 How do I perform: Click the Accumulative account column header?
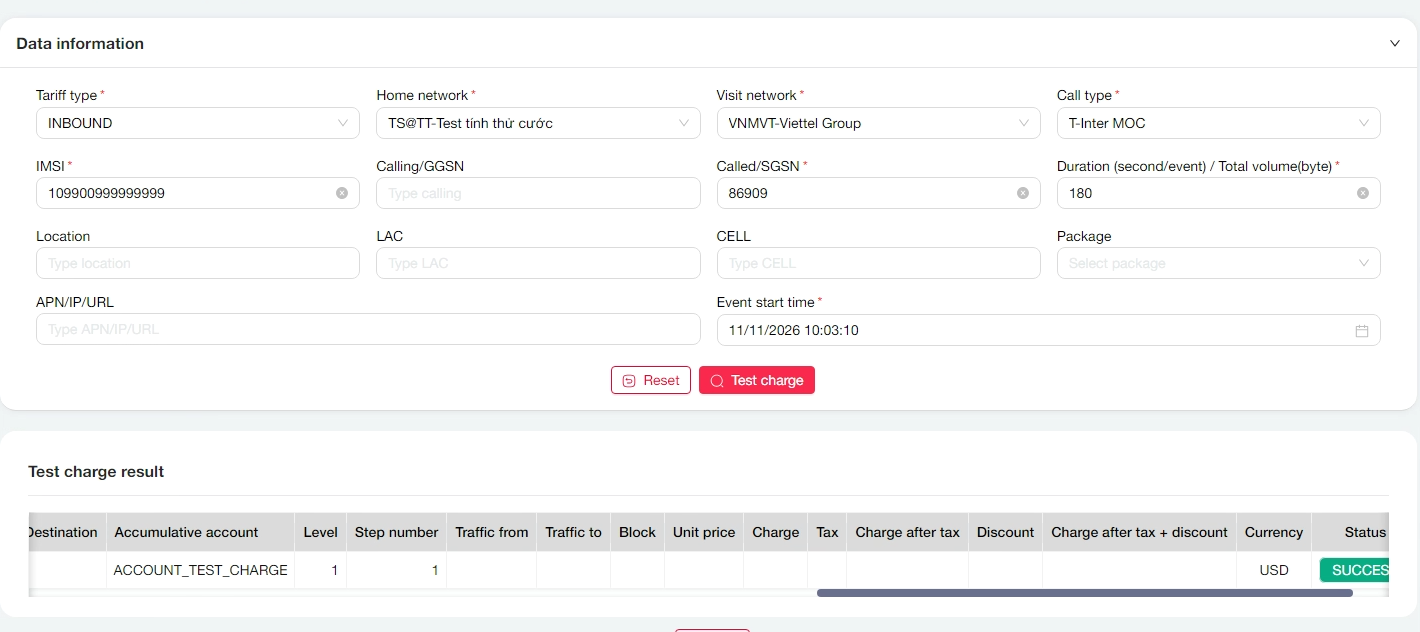[199, 532]
